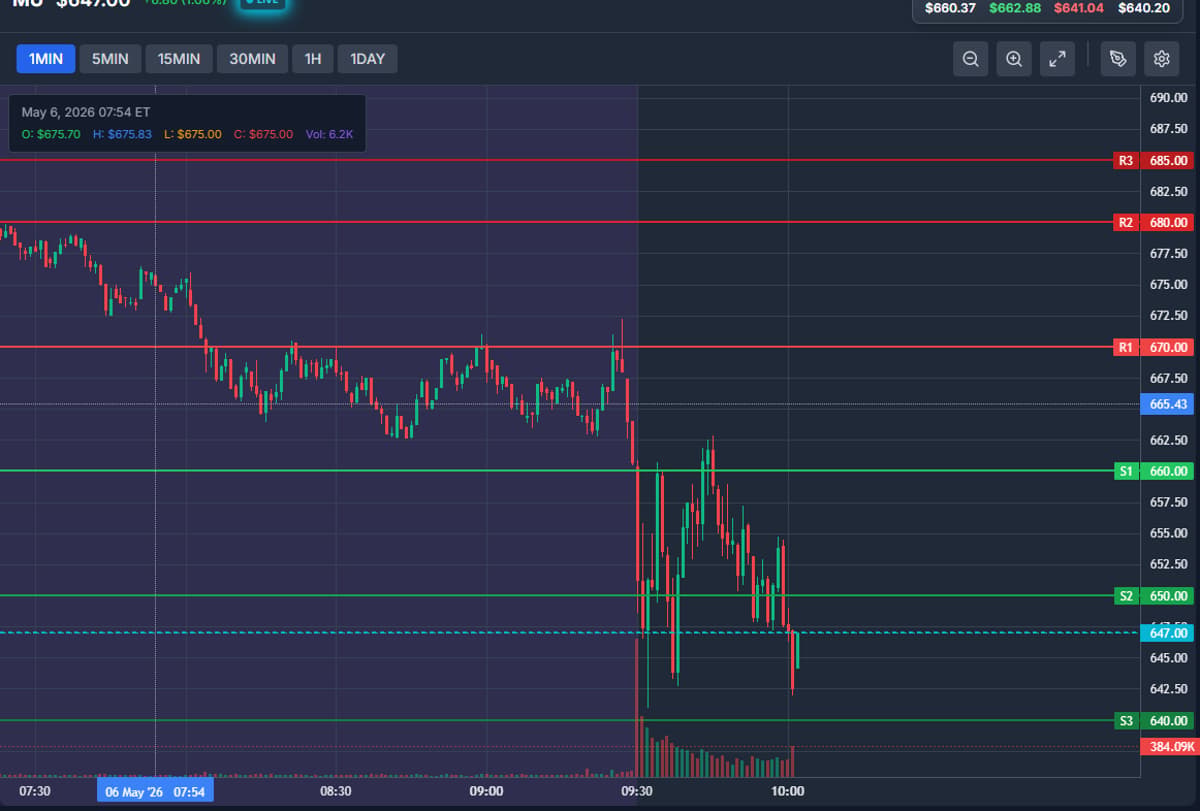The image size is (1200, 811).
Task: Click the 08:30 time axis label
Action: [335, 791]
